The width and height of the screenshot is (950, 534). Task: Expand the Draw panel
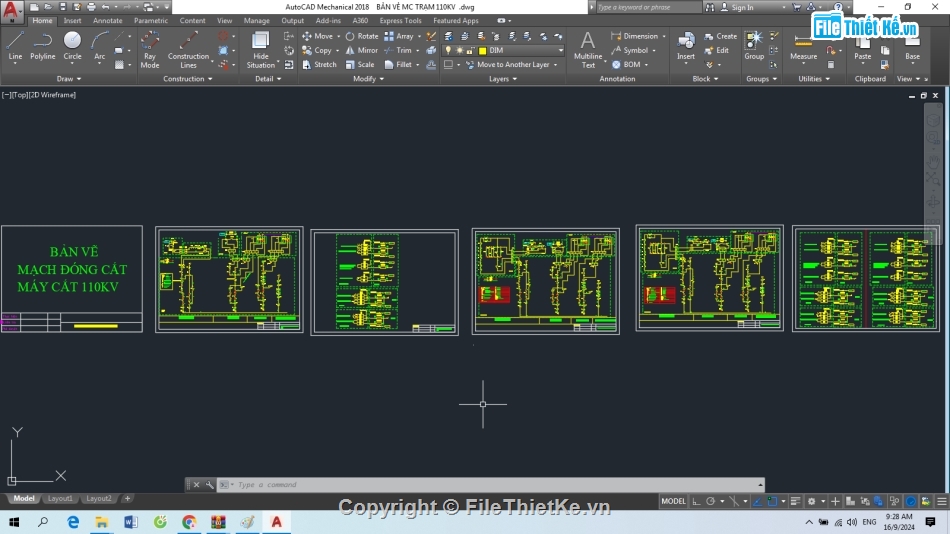tap(68, 79)
